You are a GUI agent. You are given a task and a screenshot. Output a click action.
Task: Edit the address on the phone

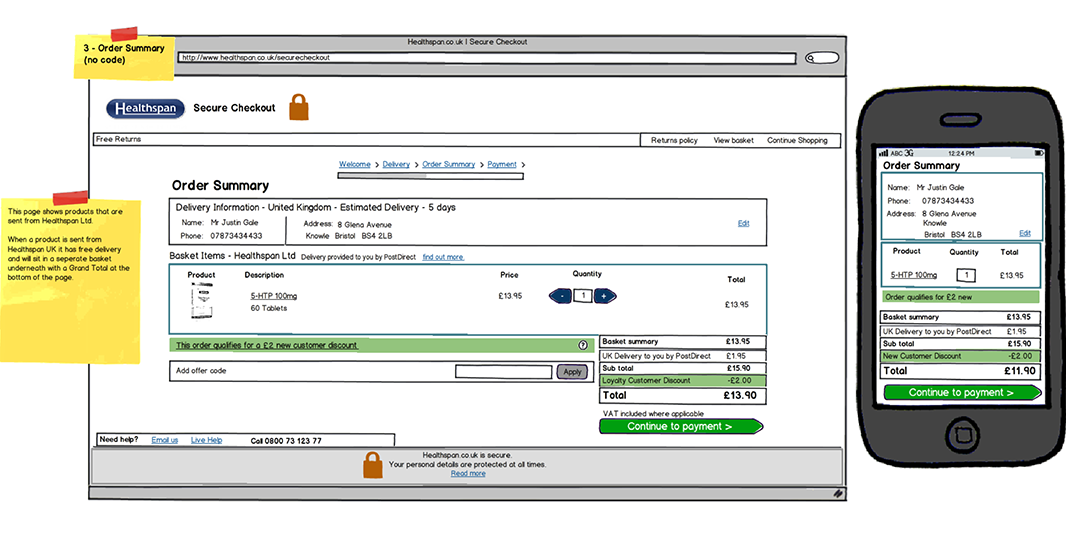(1025, 233)
